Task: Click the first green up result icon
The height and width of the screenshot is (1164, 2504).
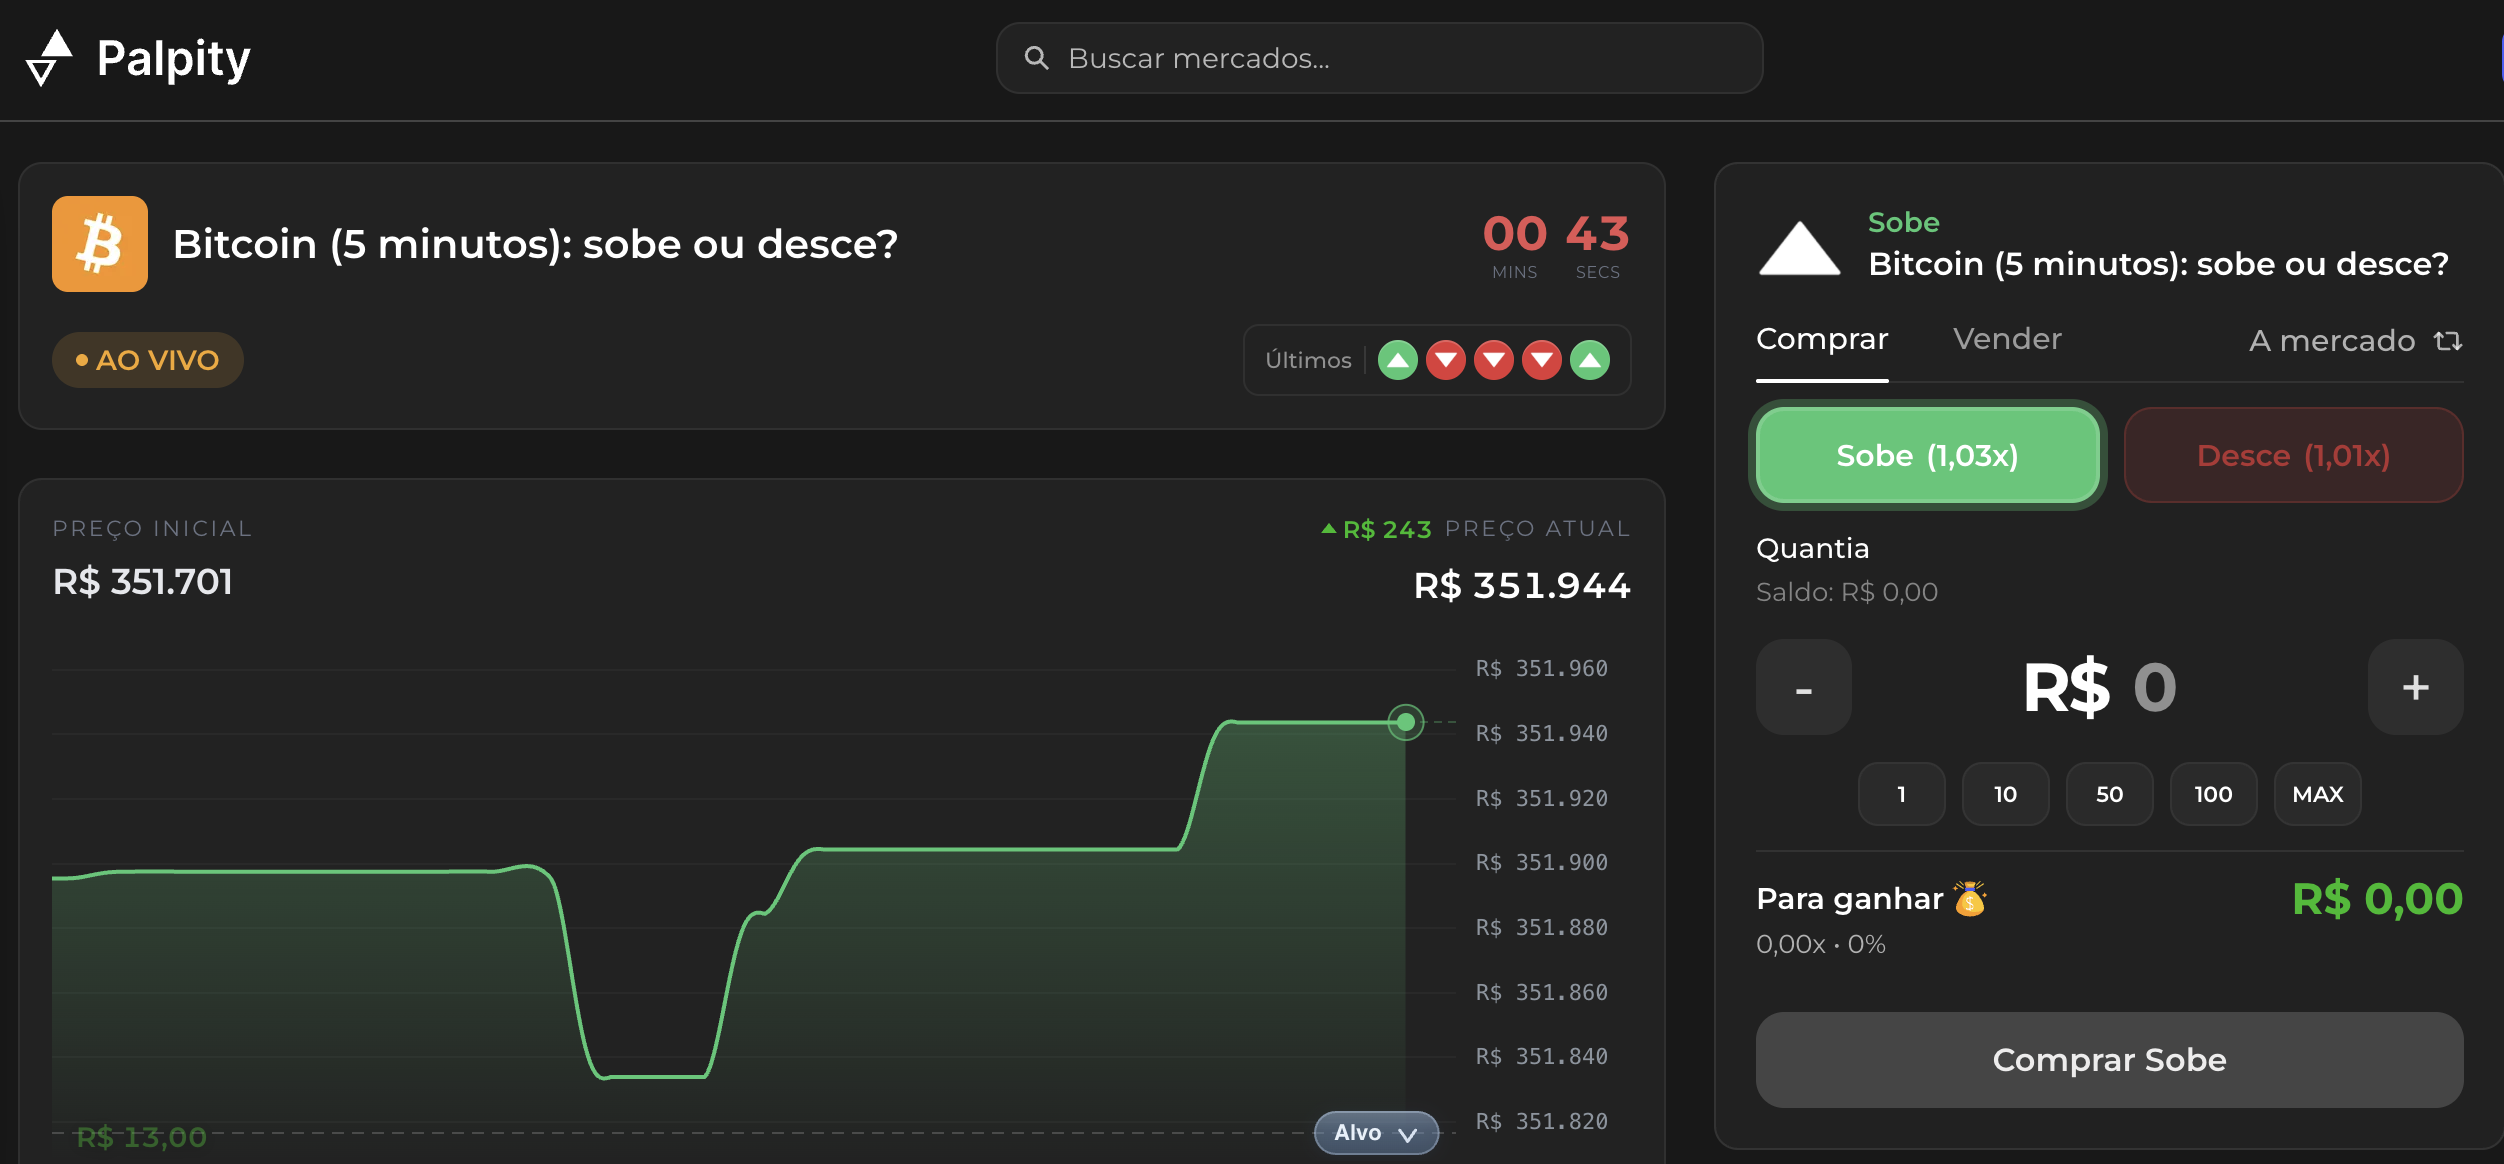Action: point(1398,360)
